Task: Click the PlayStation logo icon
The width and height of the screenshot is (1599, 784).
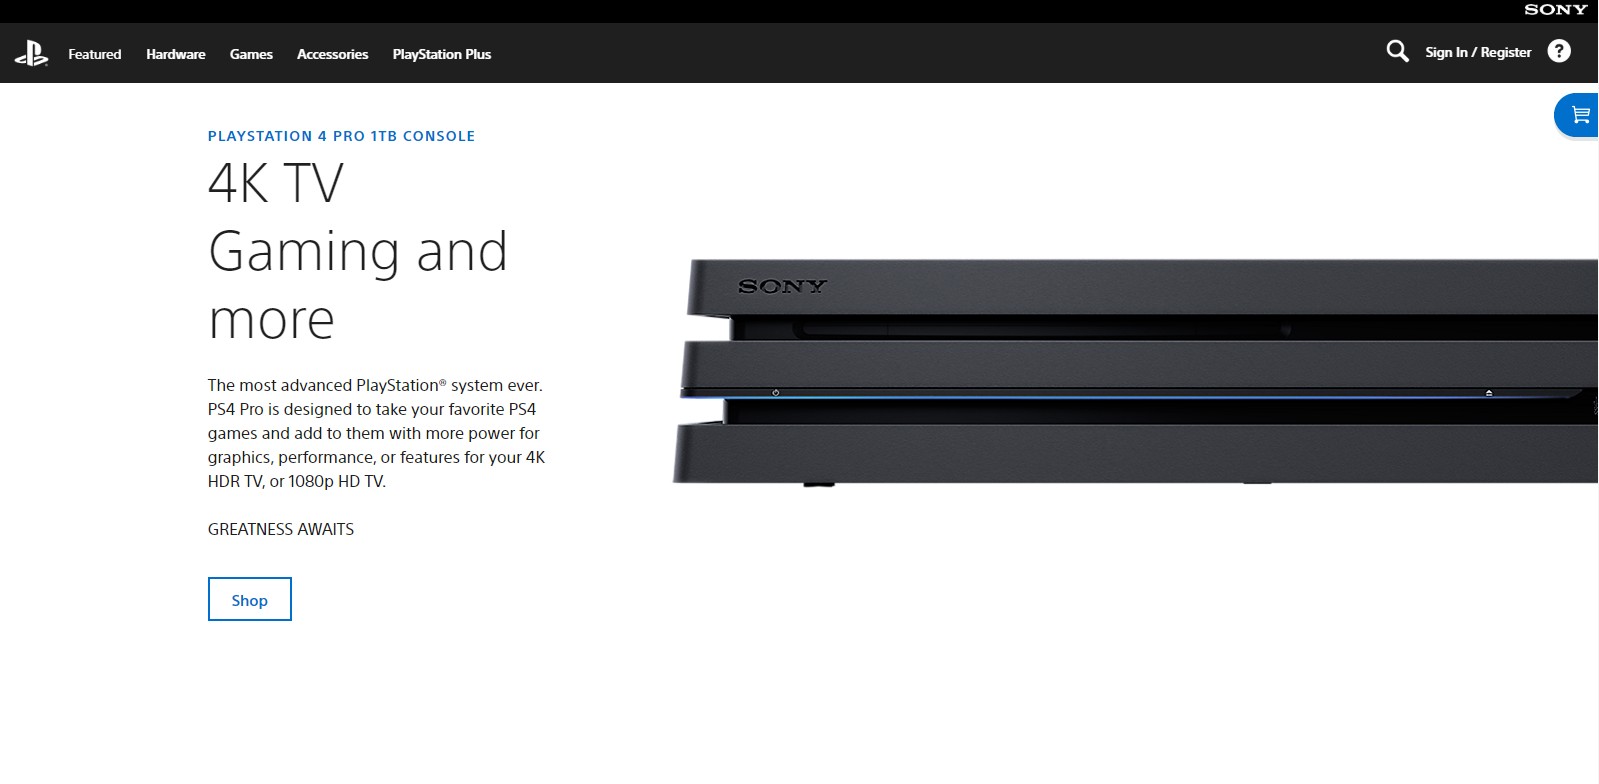Action: [x=31, y=53]
